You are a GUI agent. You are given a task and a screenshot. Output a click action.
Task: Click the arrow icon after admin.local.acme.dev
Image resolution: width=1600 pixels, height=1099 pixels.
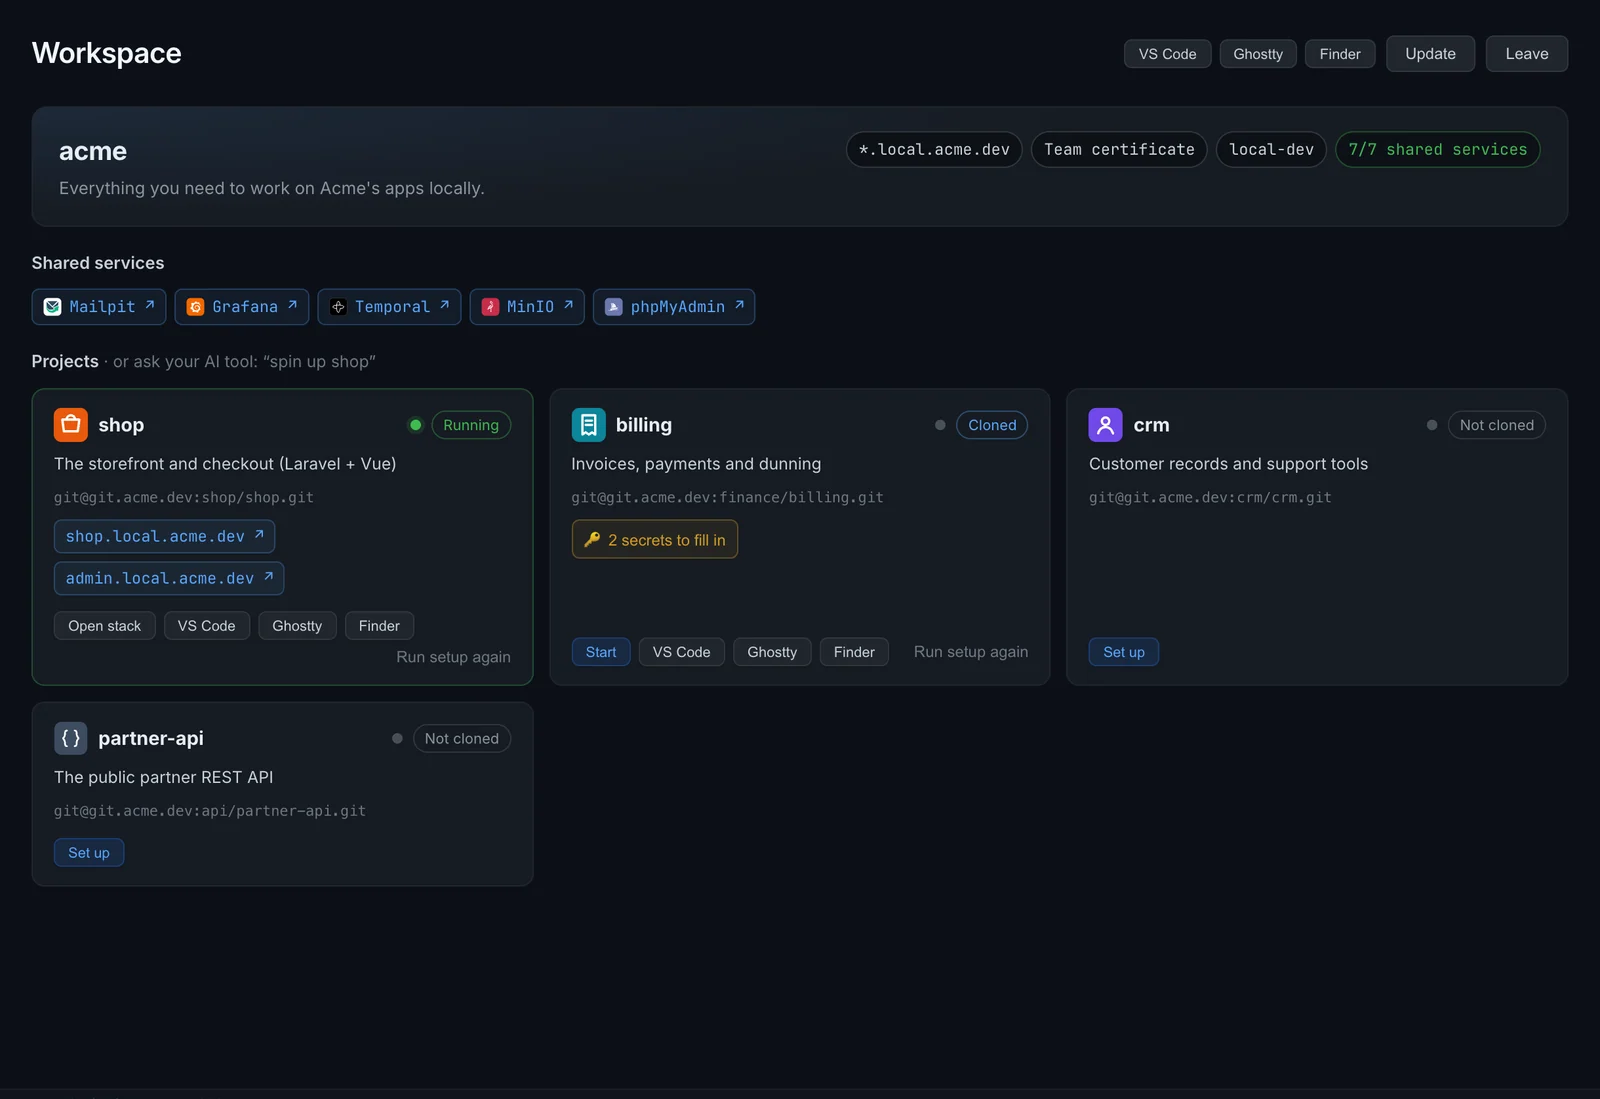(x=269, y=577)
